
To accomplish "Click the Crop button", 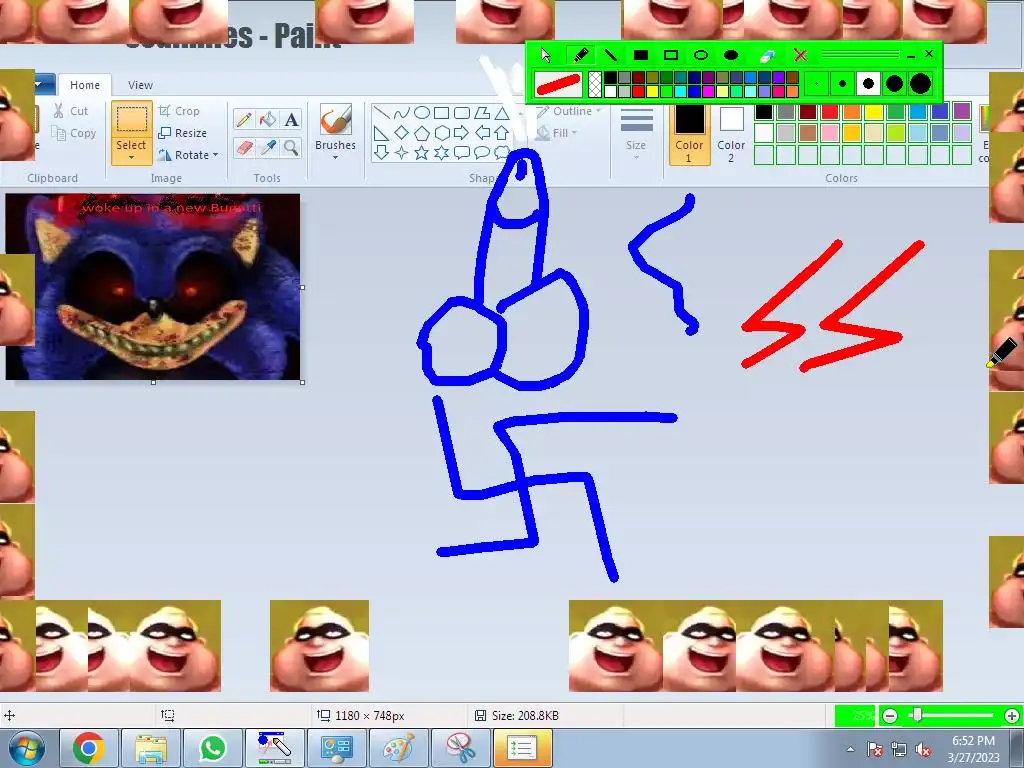I will coord(179,111).
